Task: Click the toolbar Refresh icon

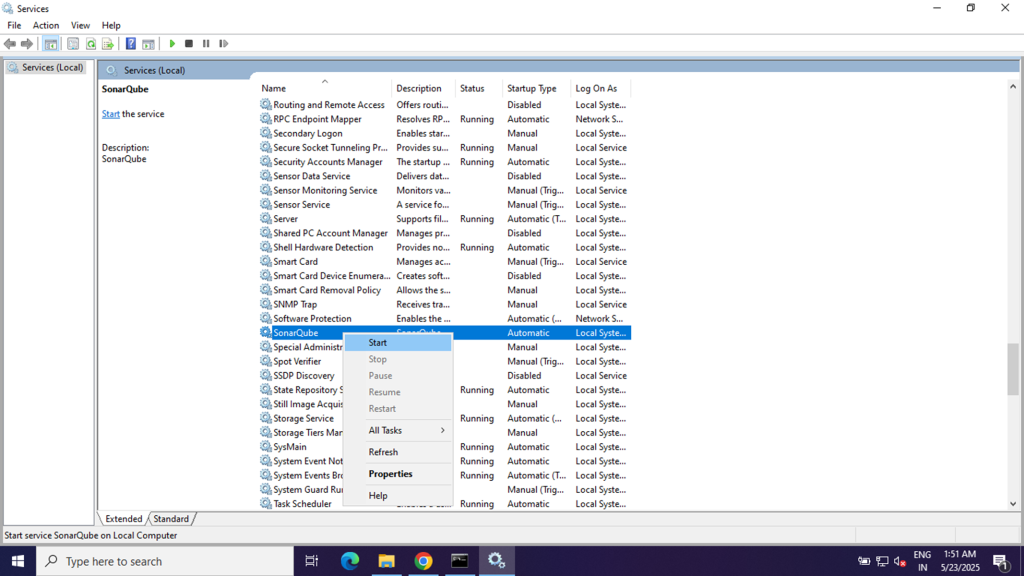Action: click(91, 44)
